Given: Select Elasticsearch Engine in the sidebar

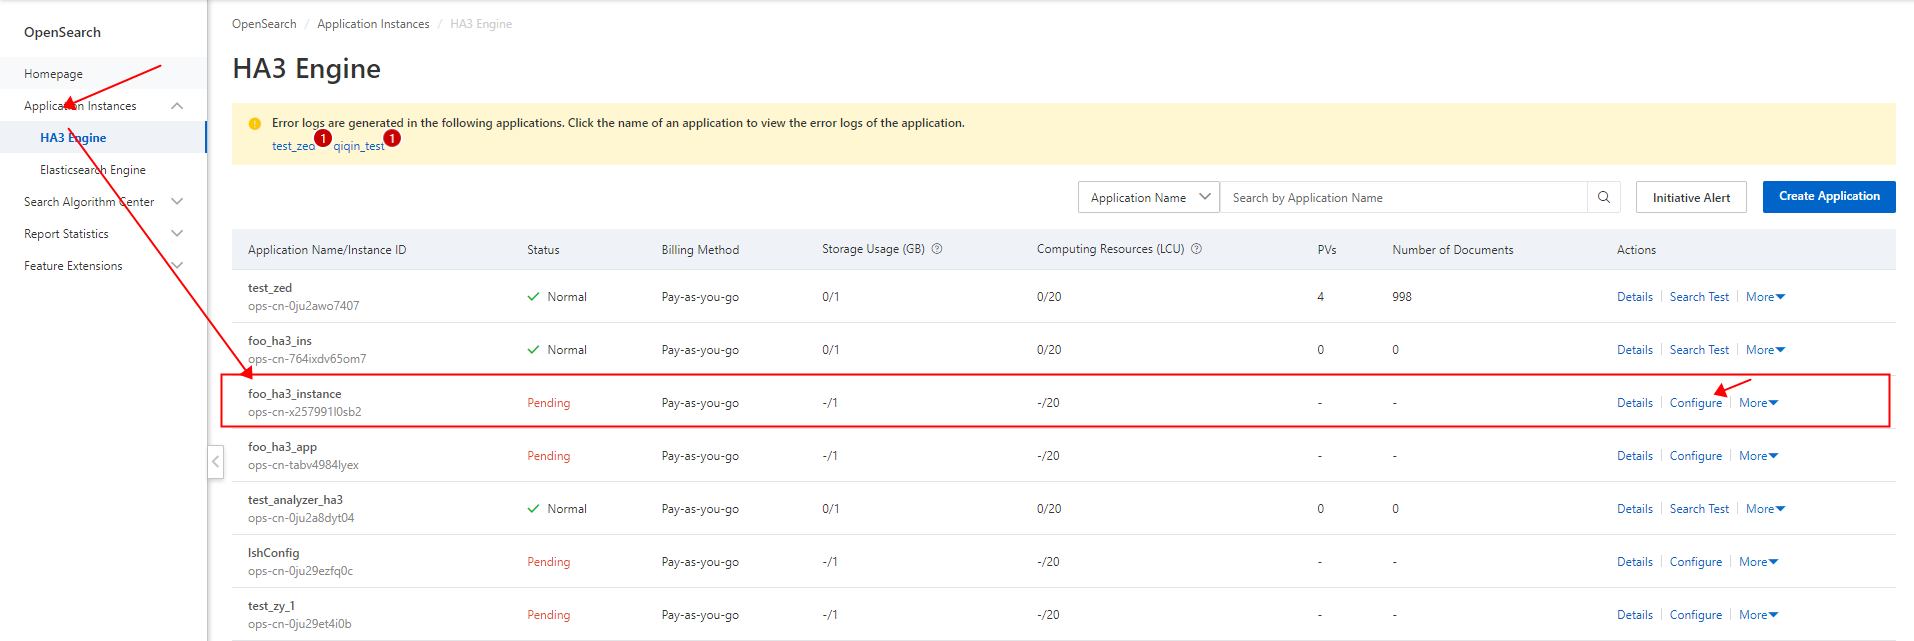Looking at the screenshot, I should 93,170.
